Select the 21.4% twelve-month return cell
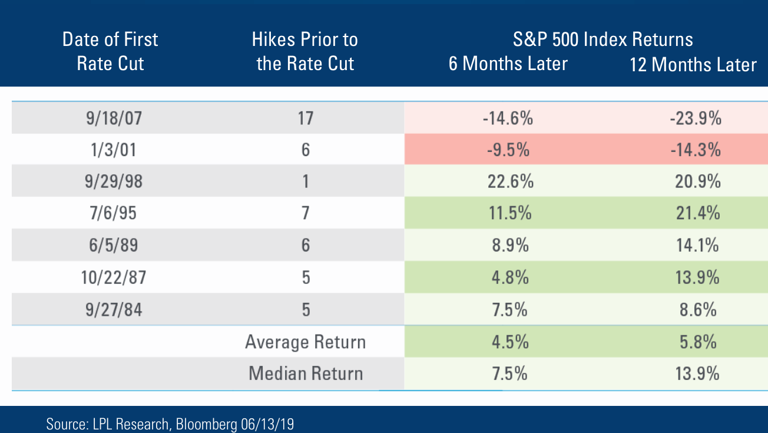Screen dimensions: 768x433 (x=698, y=213)
